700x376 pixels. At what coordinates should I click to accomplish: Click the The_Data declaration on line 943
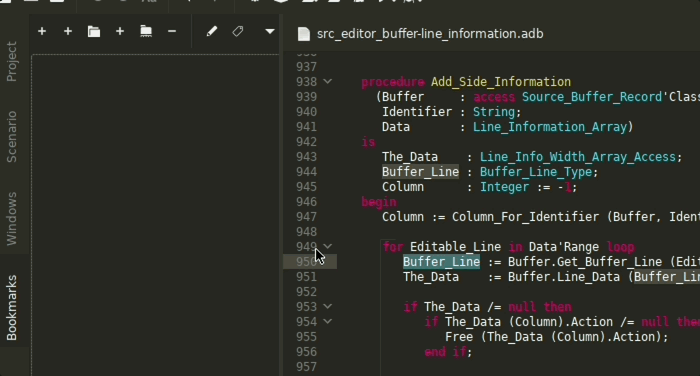point(409,157)
